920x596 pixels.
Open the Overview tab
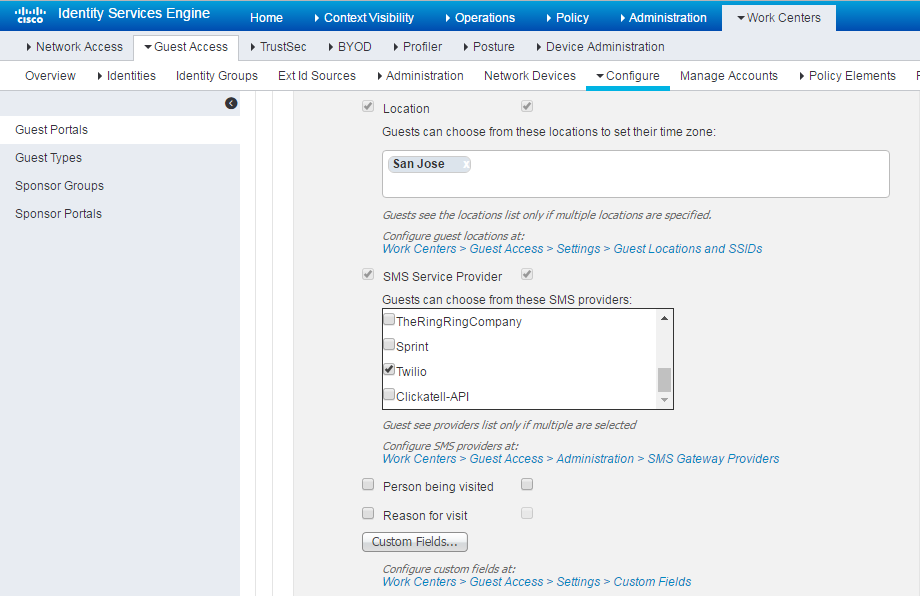[50, 76]
